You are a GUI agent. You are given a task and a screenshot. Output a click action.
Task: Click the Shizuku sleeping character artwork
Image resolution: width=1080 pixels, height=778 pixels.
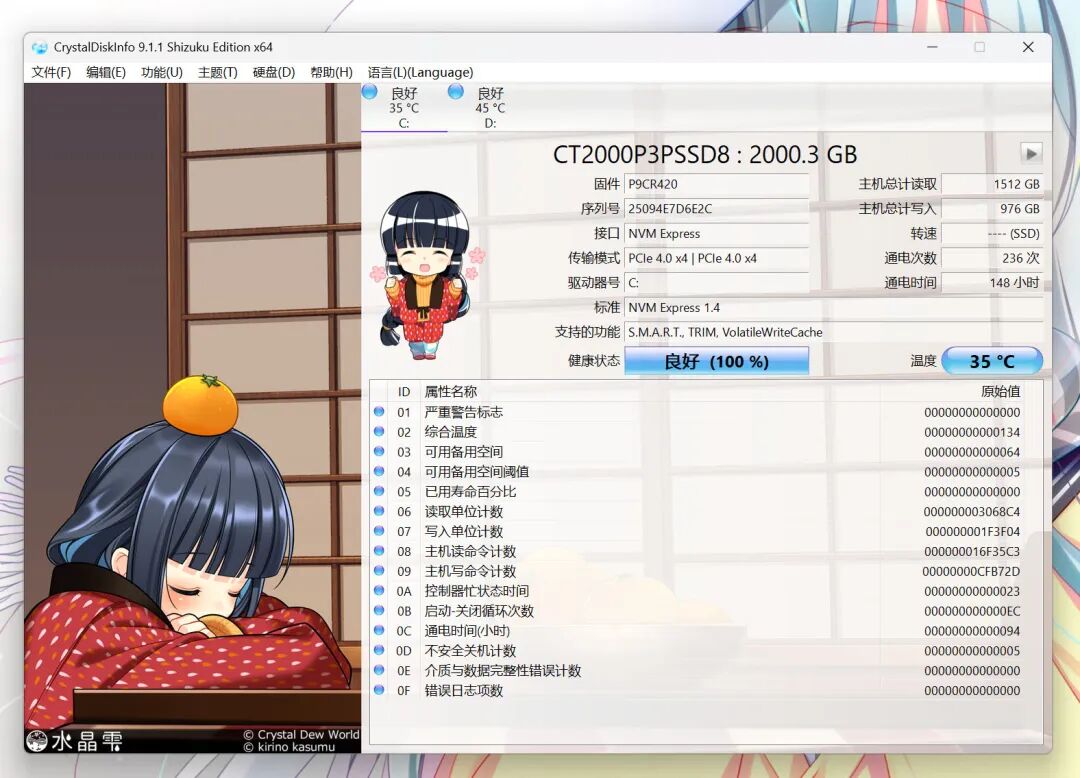[192, 418]
